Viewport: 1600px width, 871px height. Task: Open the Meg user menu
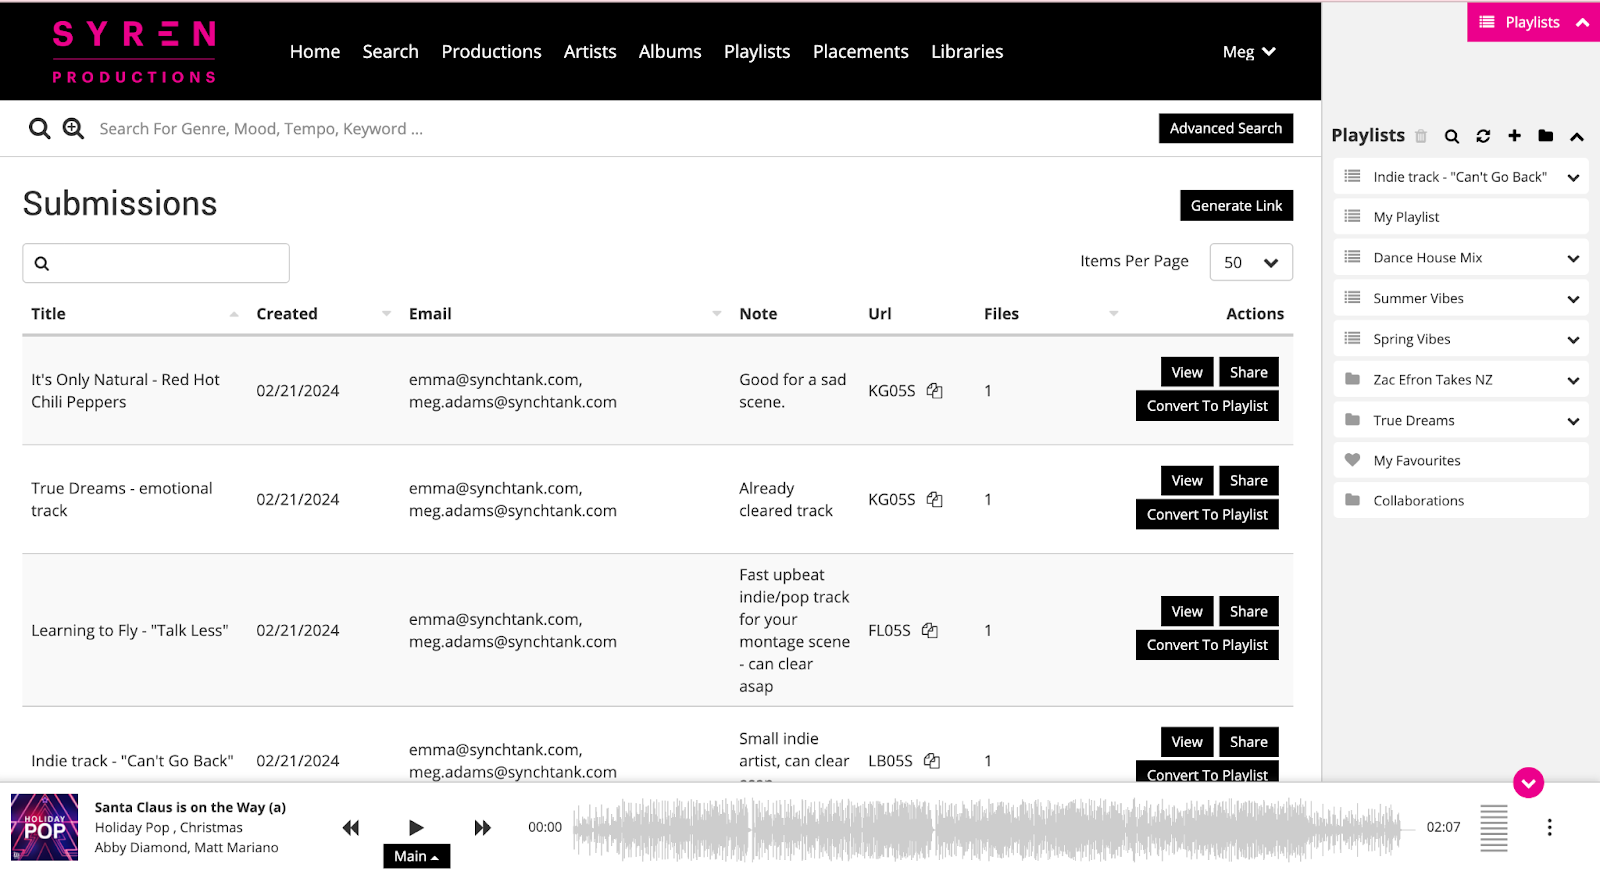pos(1248,52)
